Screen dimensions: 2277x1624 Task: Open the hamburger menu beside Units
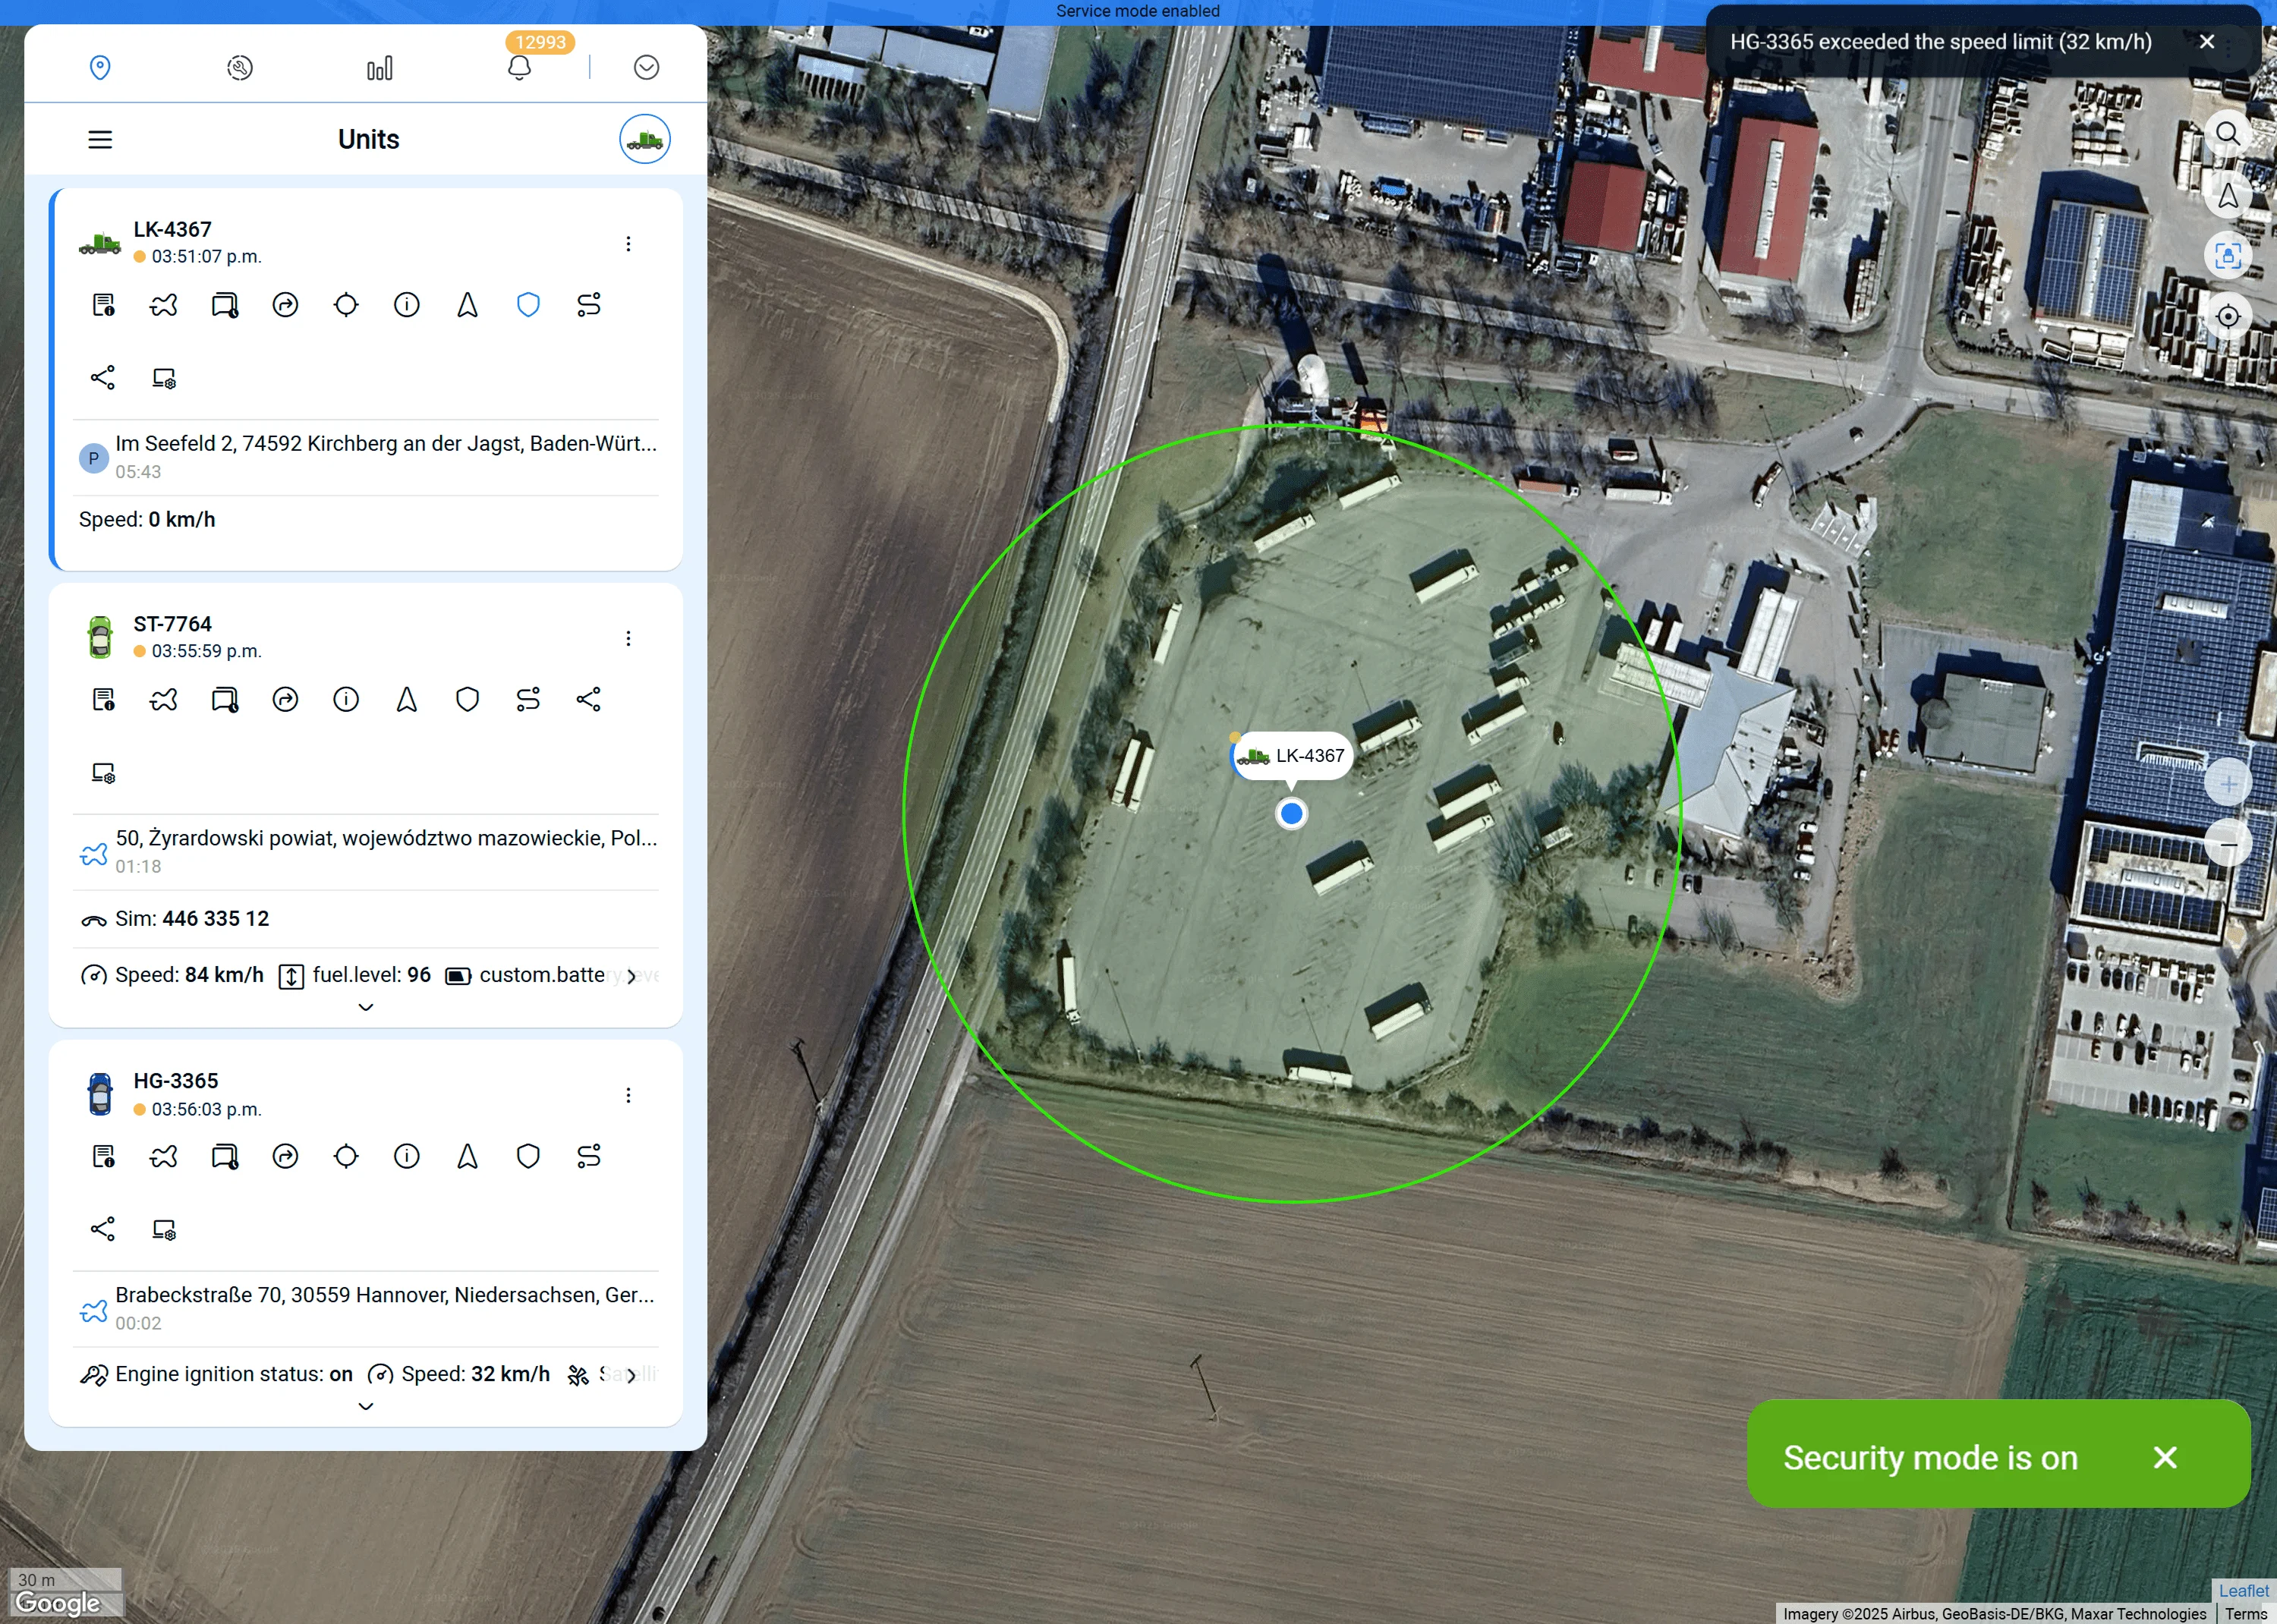(x=100, y=139)
